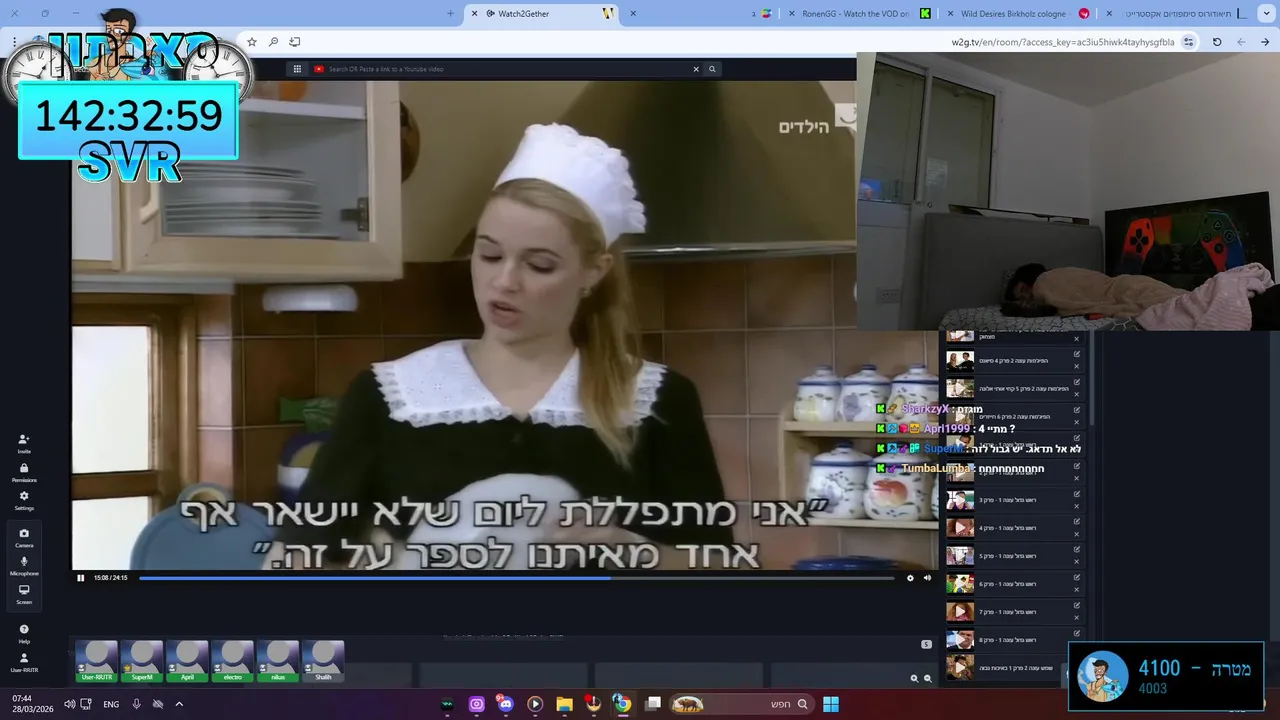Click the playlist scrollbar

[x=1091, y=380]
